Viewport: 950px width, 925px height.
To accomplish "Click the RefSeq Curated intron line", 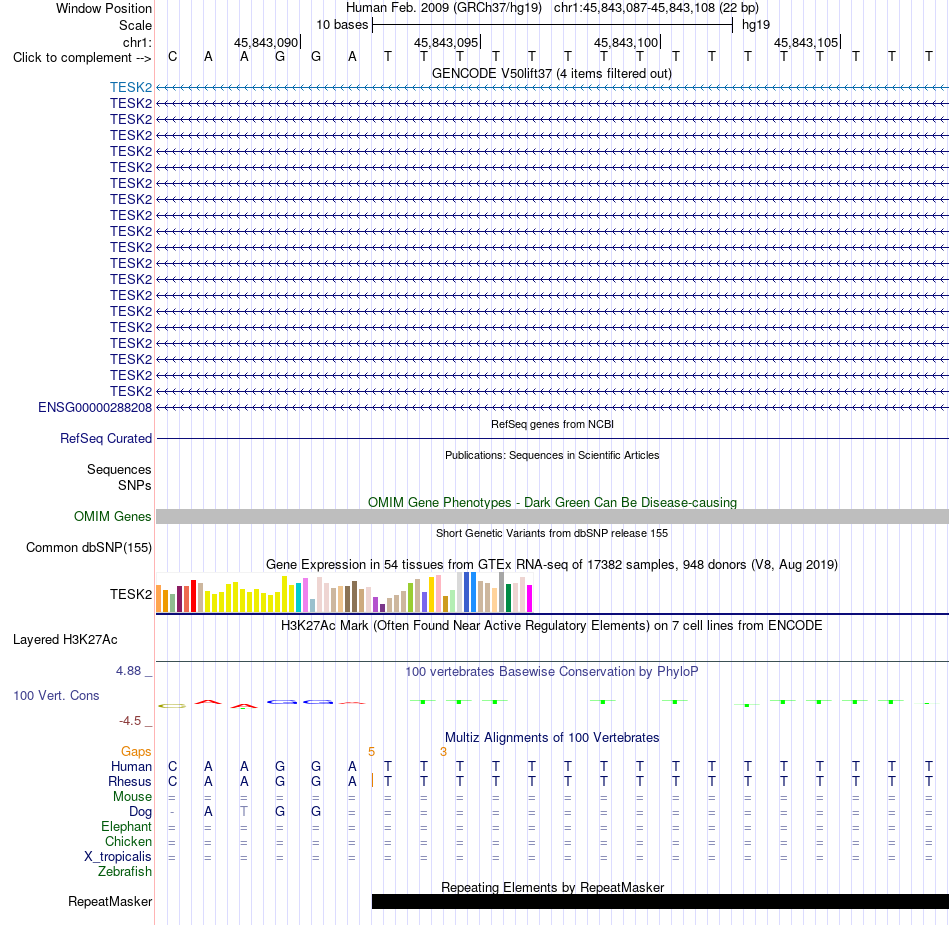I will coord(553,438).
